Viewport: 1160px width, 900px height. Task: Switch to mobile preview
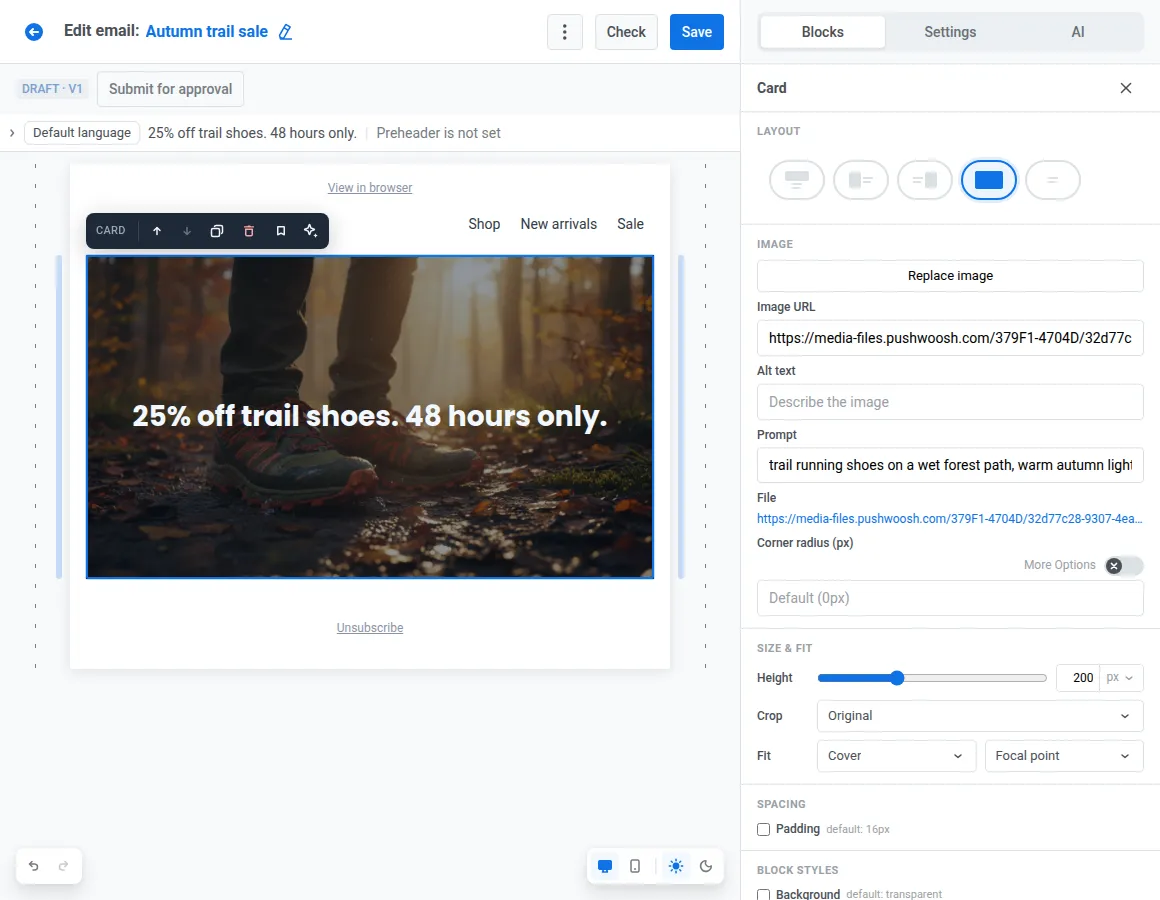(x=635, y=866)
